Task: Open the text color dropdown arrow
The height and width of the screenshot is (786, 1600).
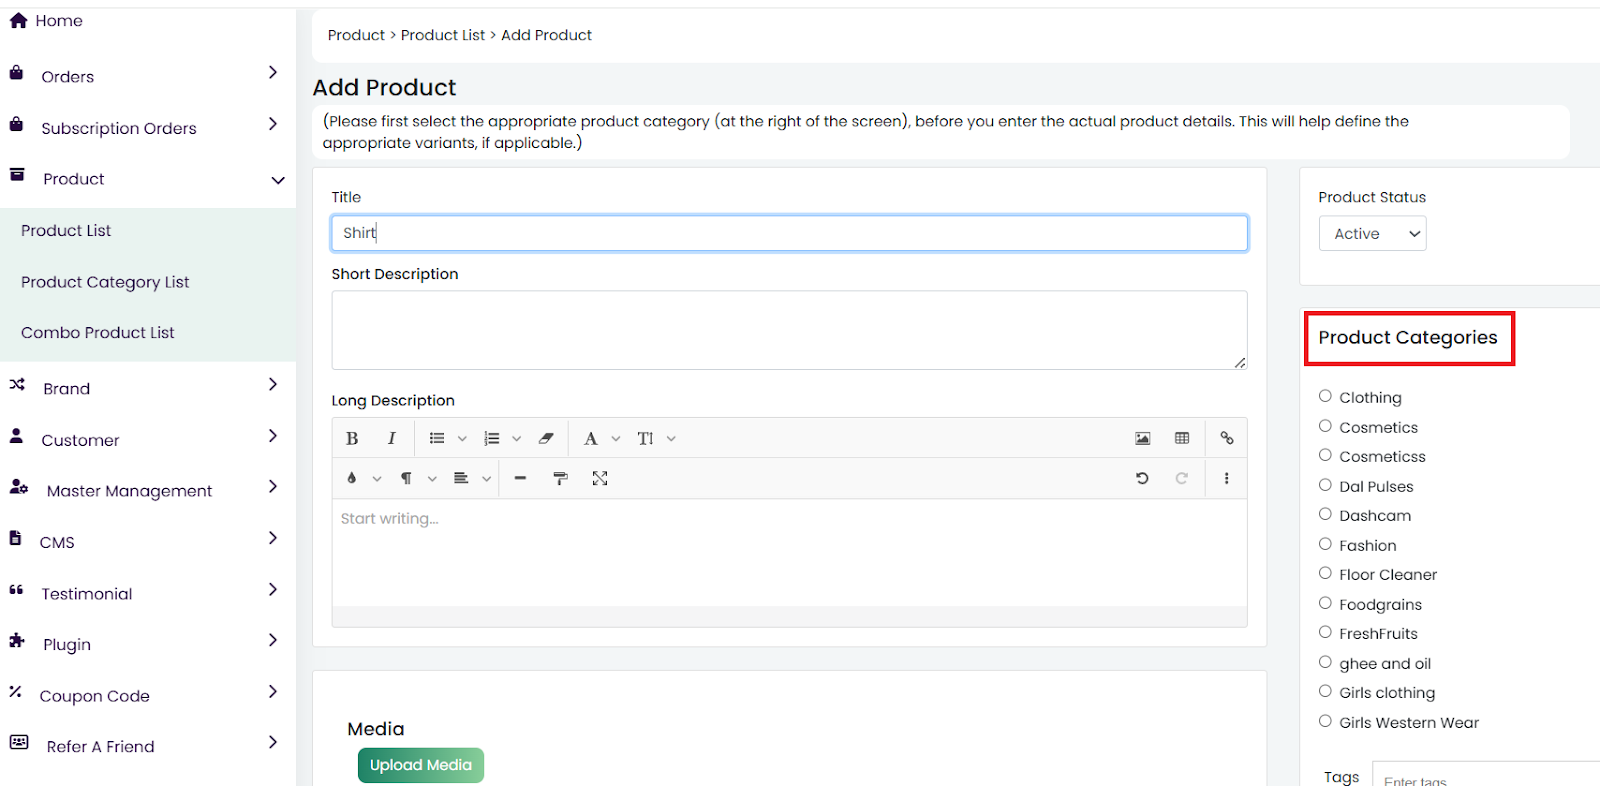Action: tap(377, 479)
